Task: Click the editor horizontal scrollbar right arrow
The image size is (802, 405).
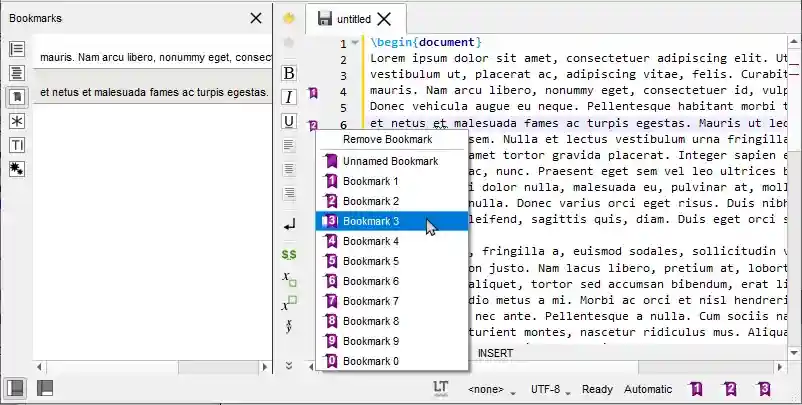Action: pos(779,367)
